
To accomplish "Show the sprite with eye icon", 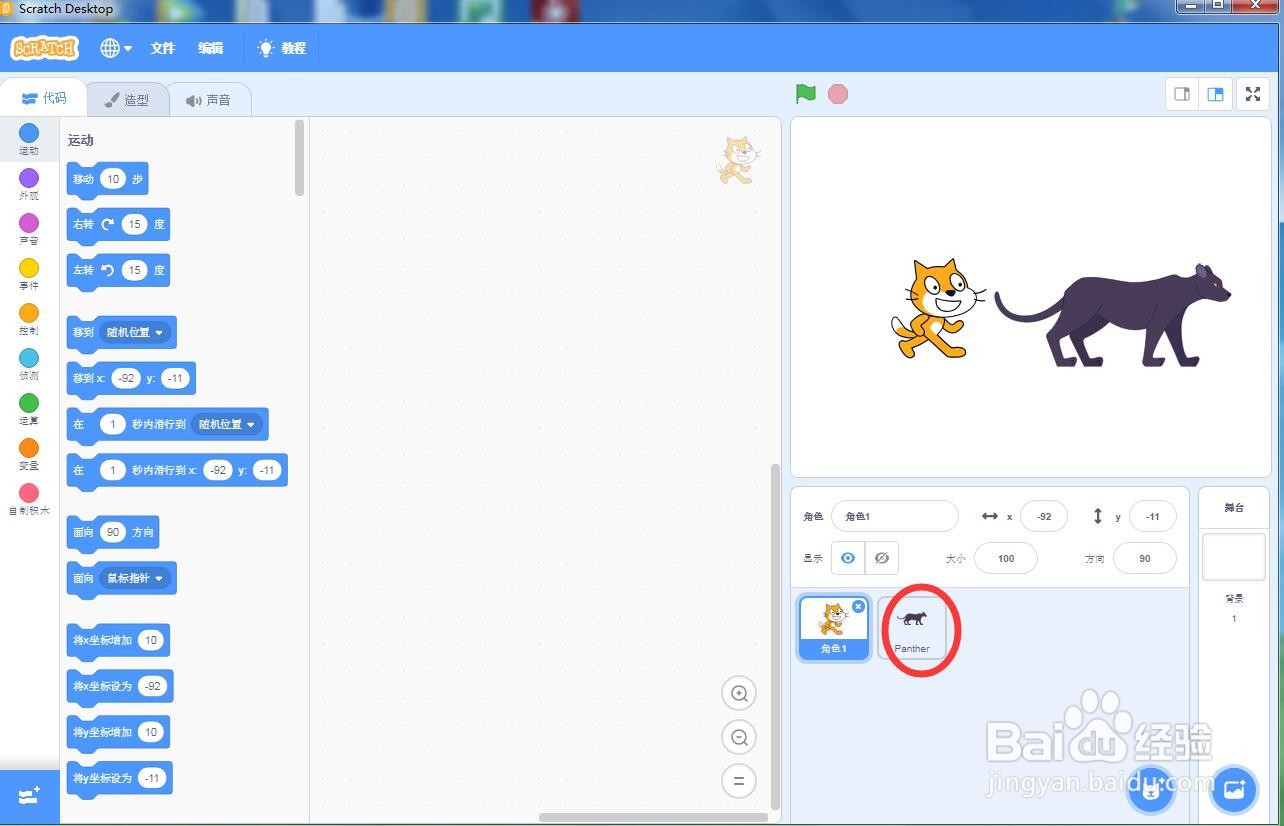I will pos(848,558).
